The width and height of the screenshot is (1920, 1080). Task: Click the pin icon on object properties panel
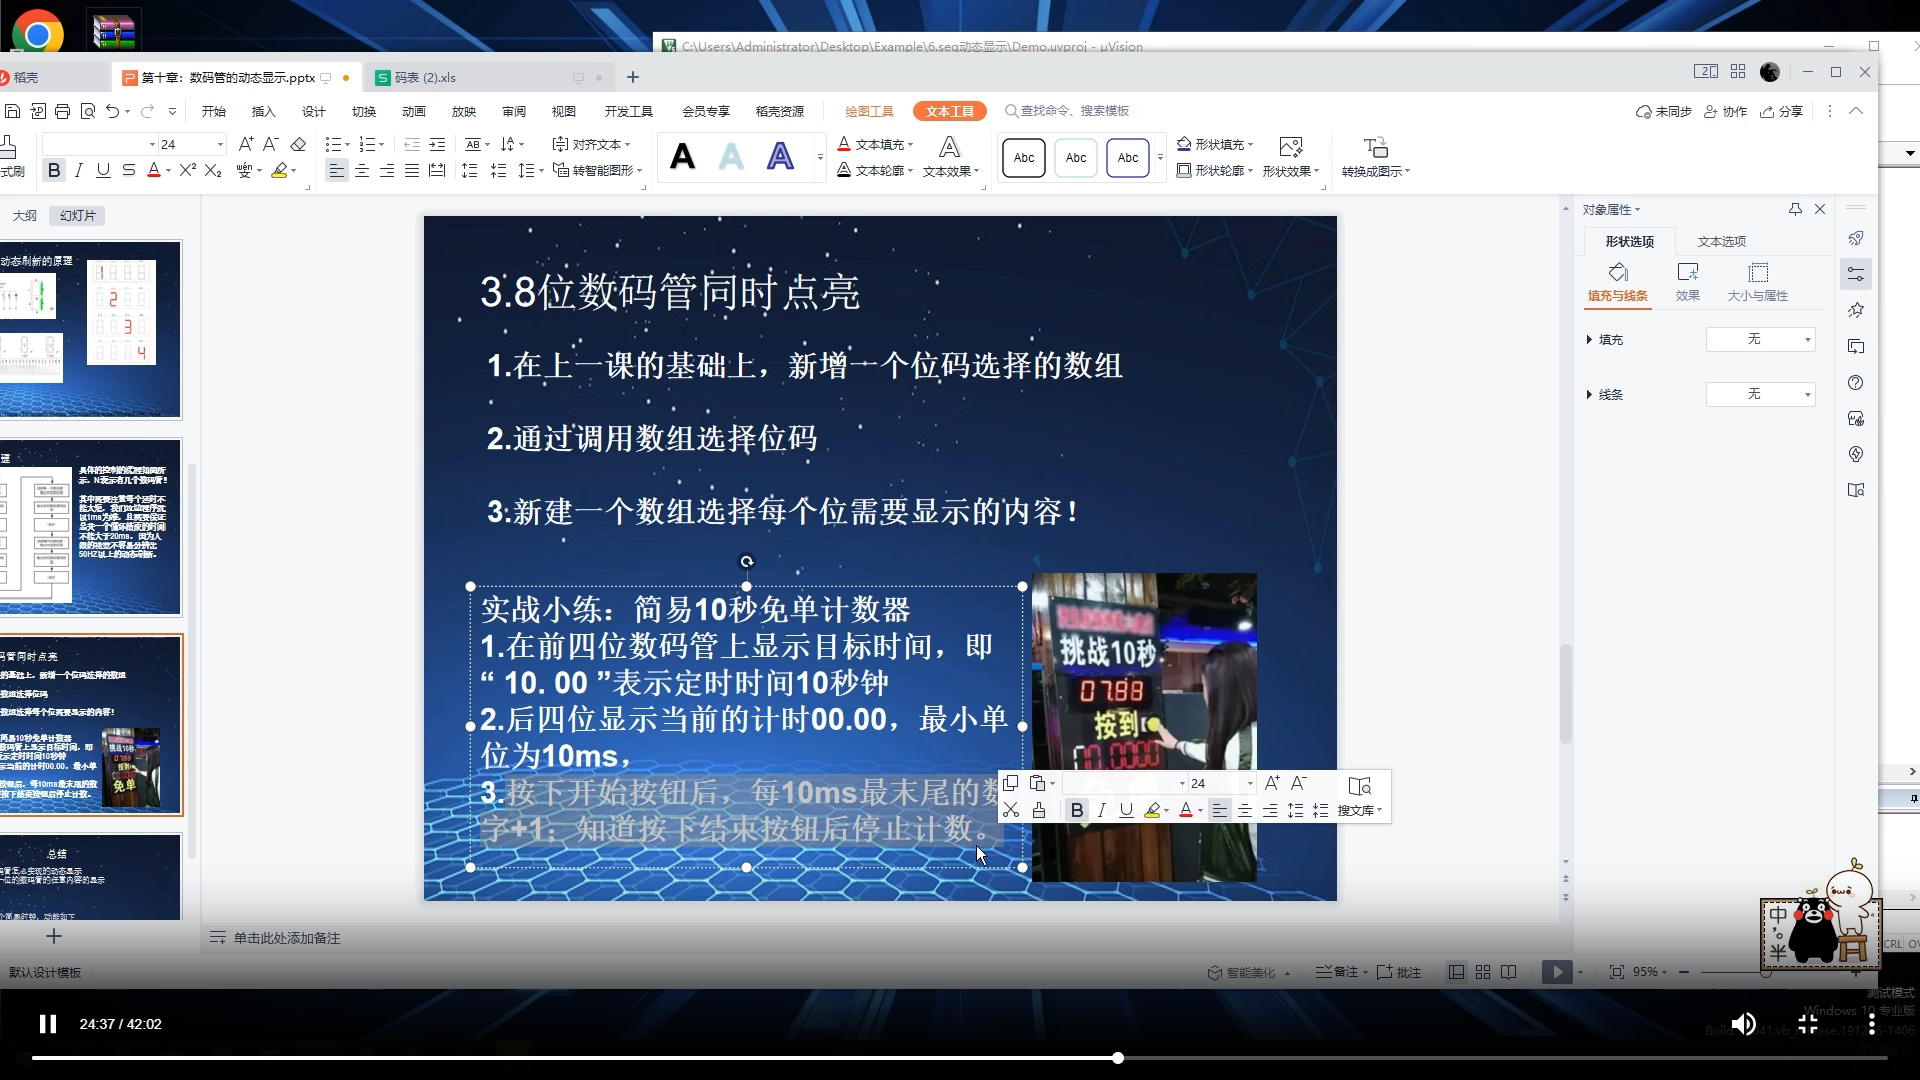(1795, 209)
